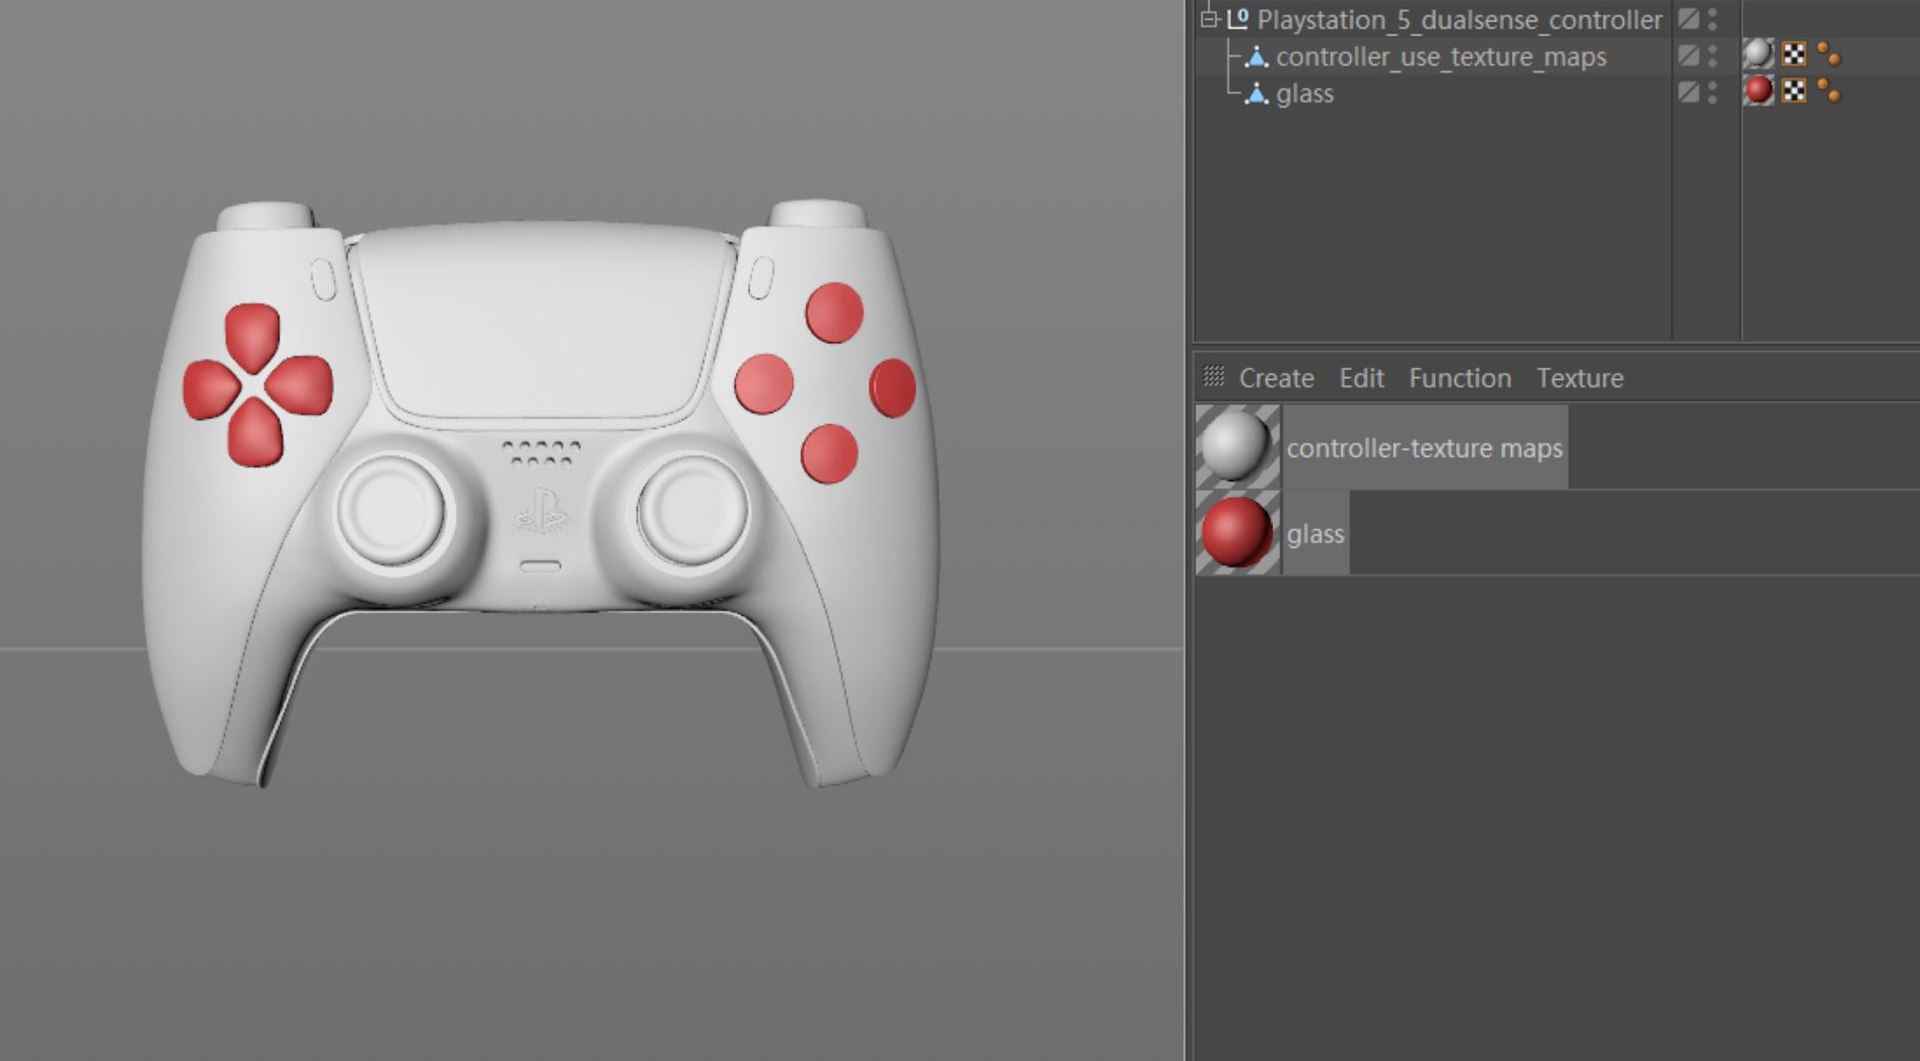This screenshot has height=1061, width=1920.
Task: Select the UVW checkerboard tag on glass
Action: click(1795, 91)
